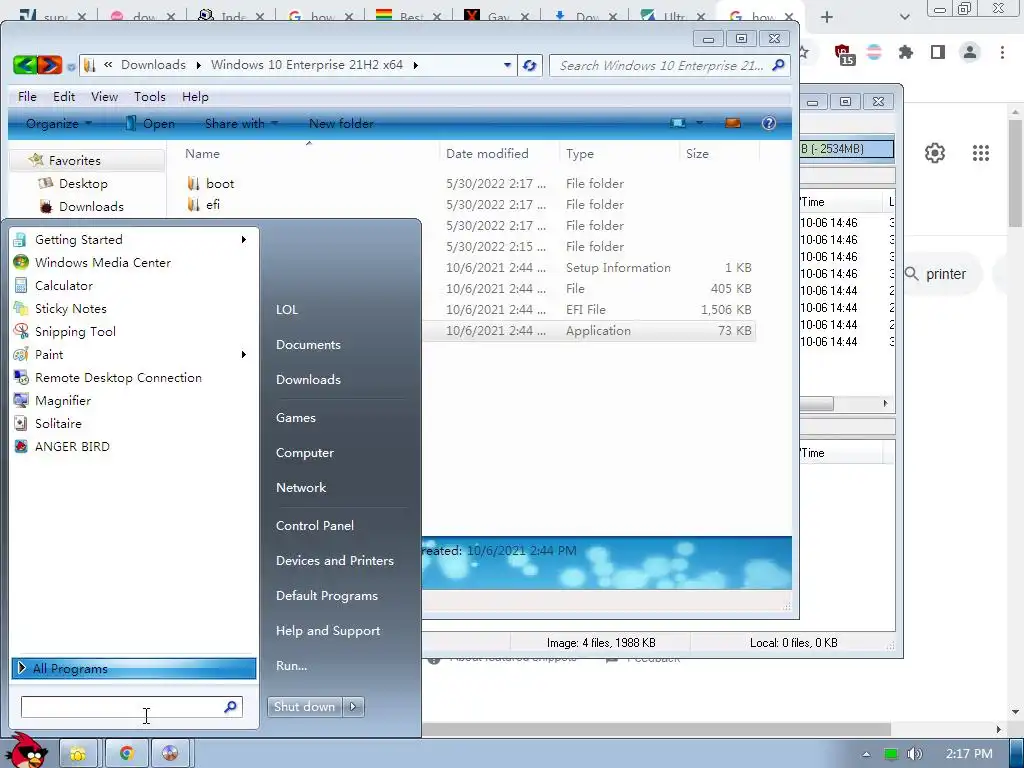Viewport: 1024px width, 768px height.
Task: Click the refresh icon beside address bar
Action: (530, 65)
